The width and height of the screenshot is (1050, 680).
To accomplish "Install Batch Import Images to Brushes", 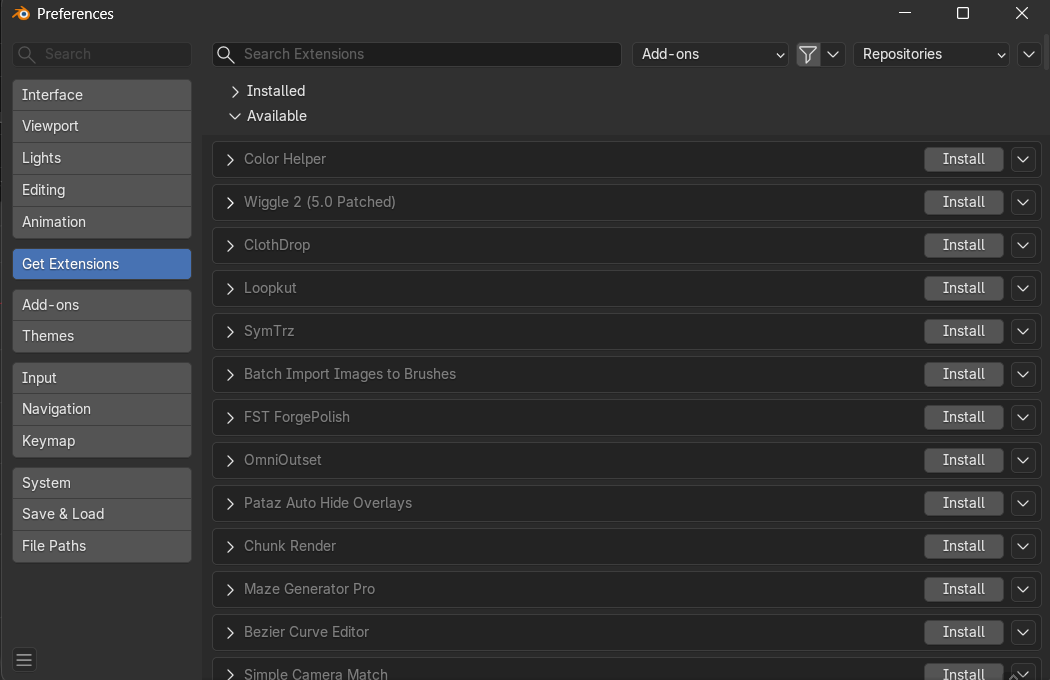I will pyautogui.click(x=964, y=374).
